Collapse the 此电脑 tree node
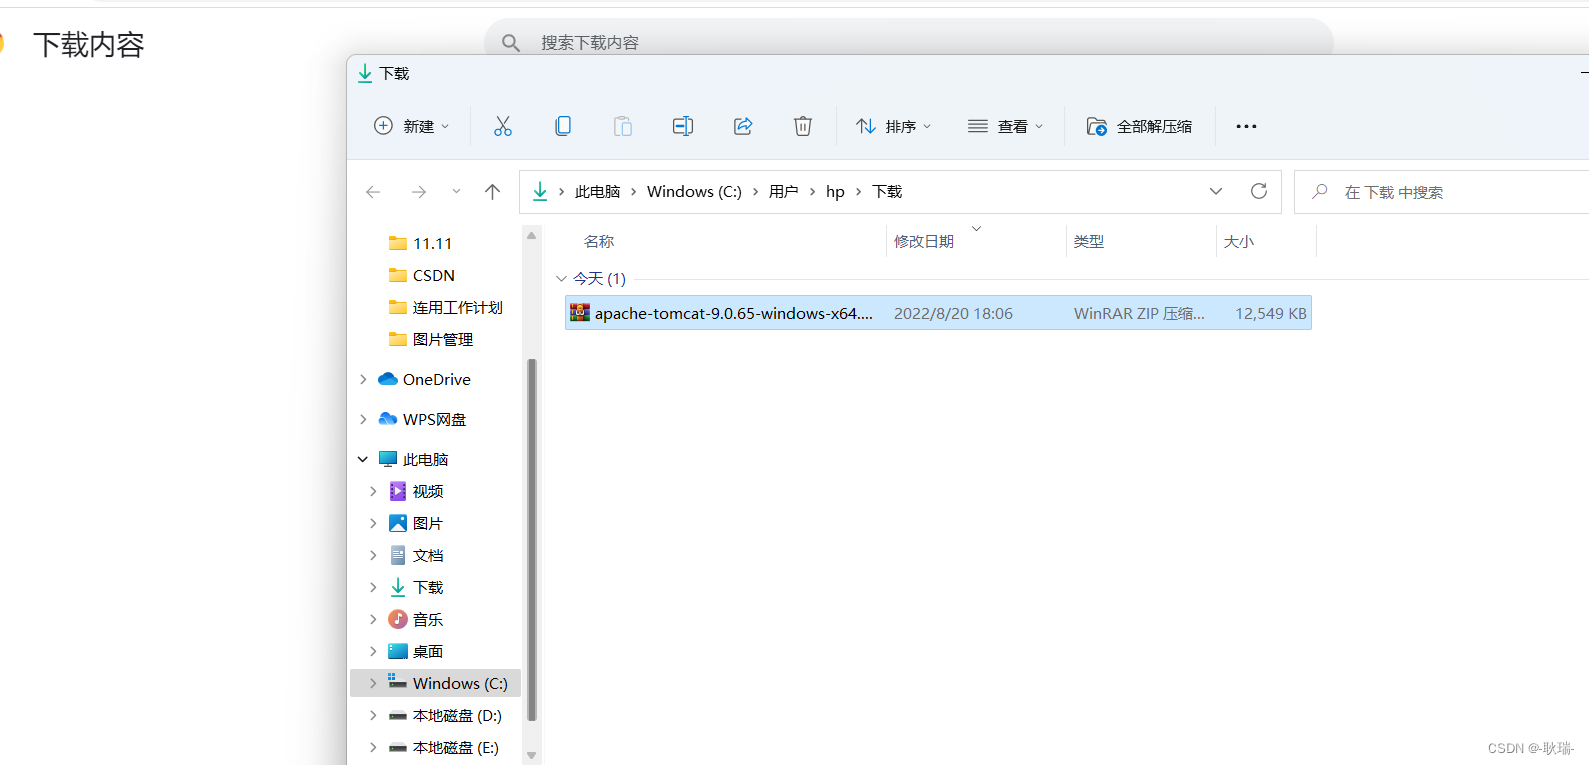Viewport: 1589px width, 765px height. (x=363, y=459)
